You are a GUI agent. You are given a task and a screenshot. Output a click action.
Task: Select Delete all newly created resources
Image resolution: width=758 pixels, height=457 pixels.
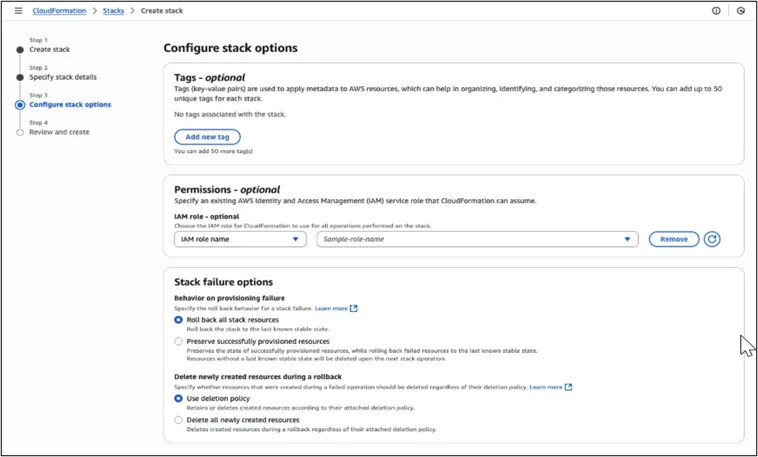(179, 420)
